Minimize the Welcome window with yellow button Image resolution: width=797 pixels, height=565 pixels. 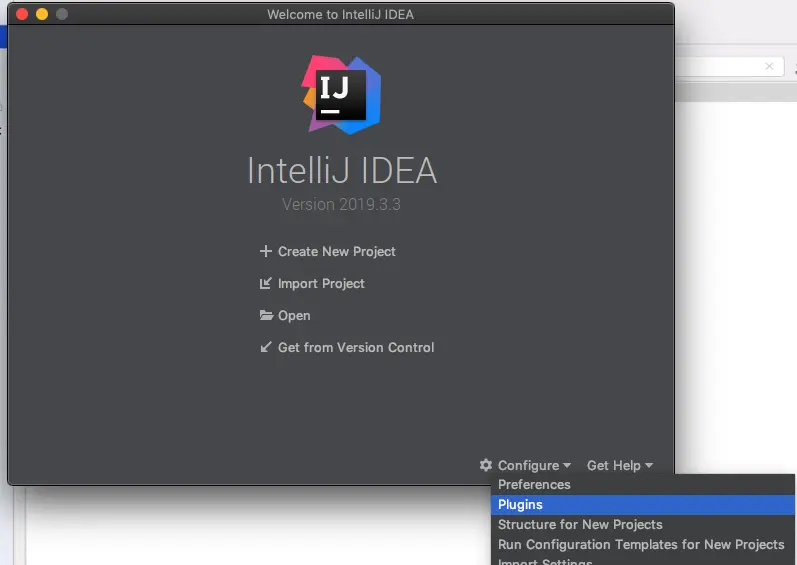point(42,14)
